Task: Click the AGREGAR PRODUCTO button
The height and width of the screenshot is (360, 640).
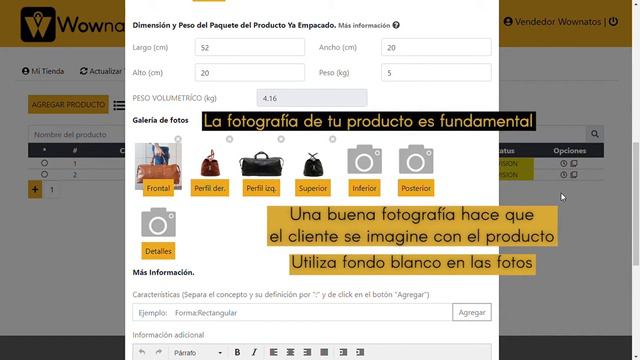Action: (68, 104)
